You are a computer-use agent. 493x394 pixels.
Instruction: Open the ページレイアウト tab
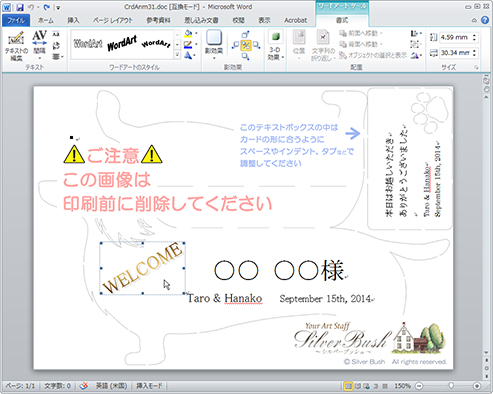coord(113,20)
